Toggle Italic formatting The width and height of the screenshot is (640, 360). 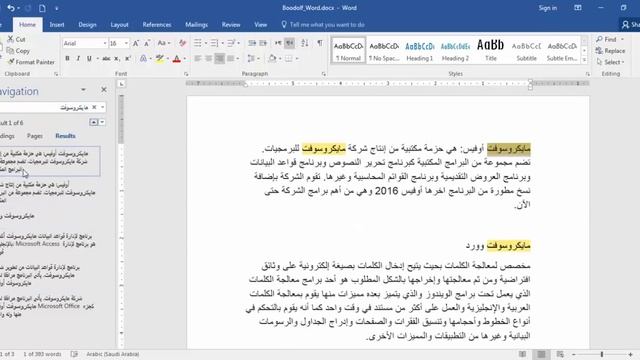pos(78,59)
